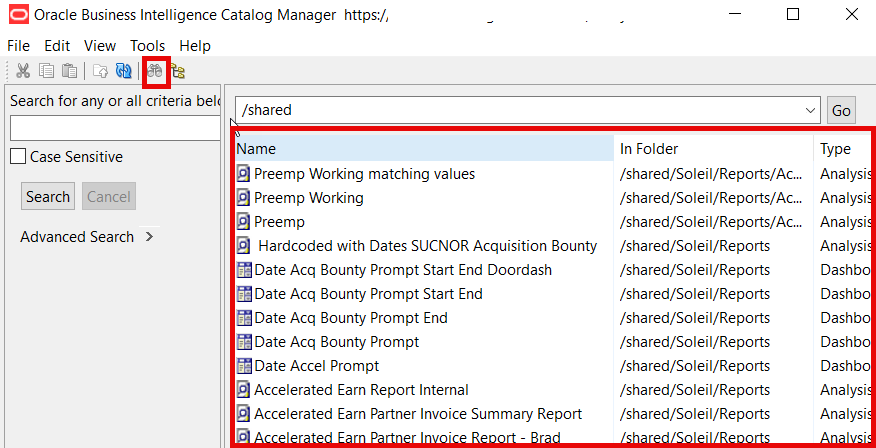Open the File menu

click(18, 46)
